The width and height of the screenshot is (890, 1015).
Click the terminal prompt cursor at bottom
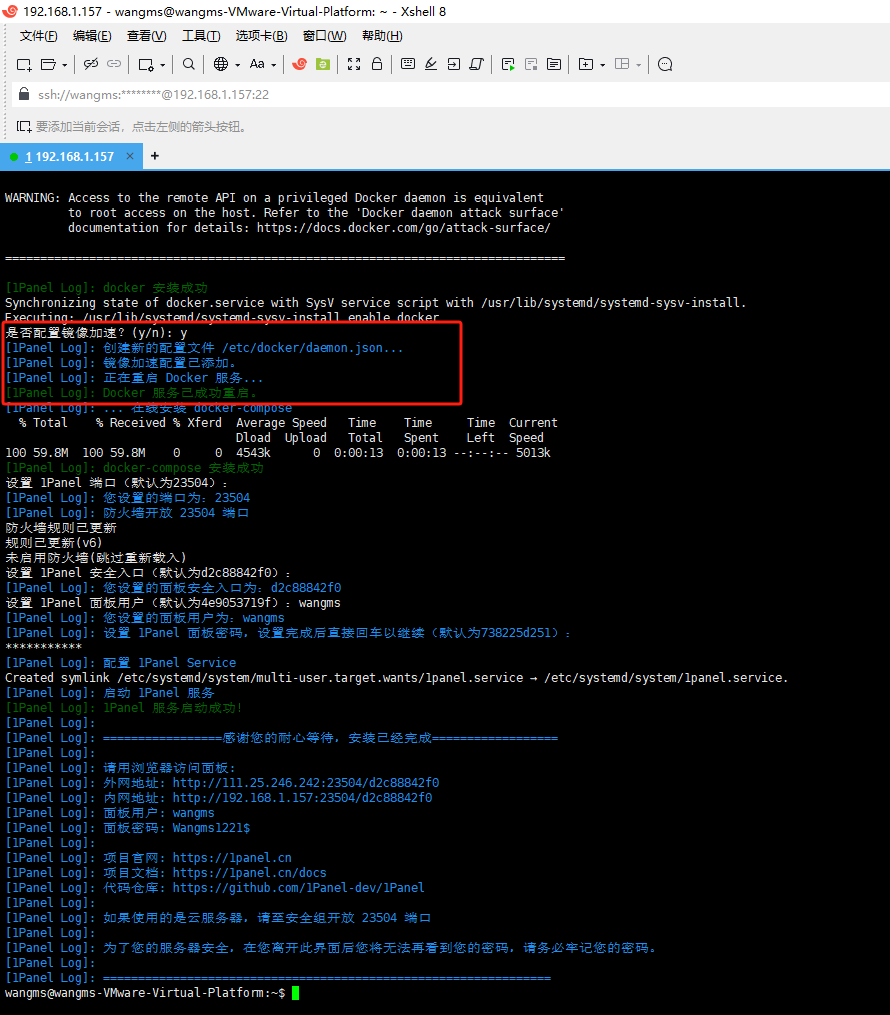[295, 993]
